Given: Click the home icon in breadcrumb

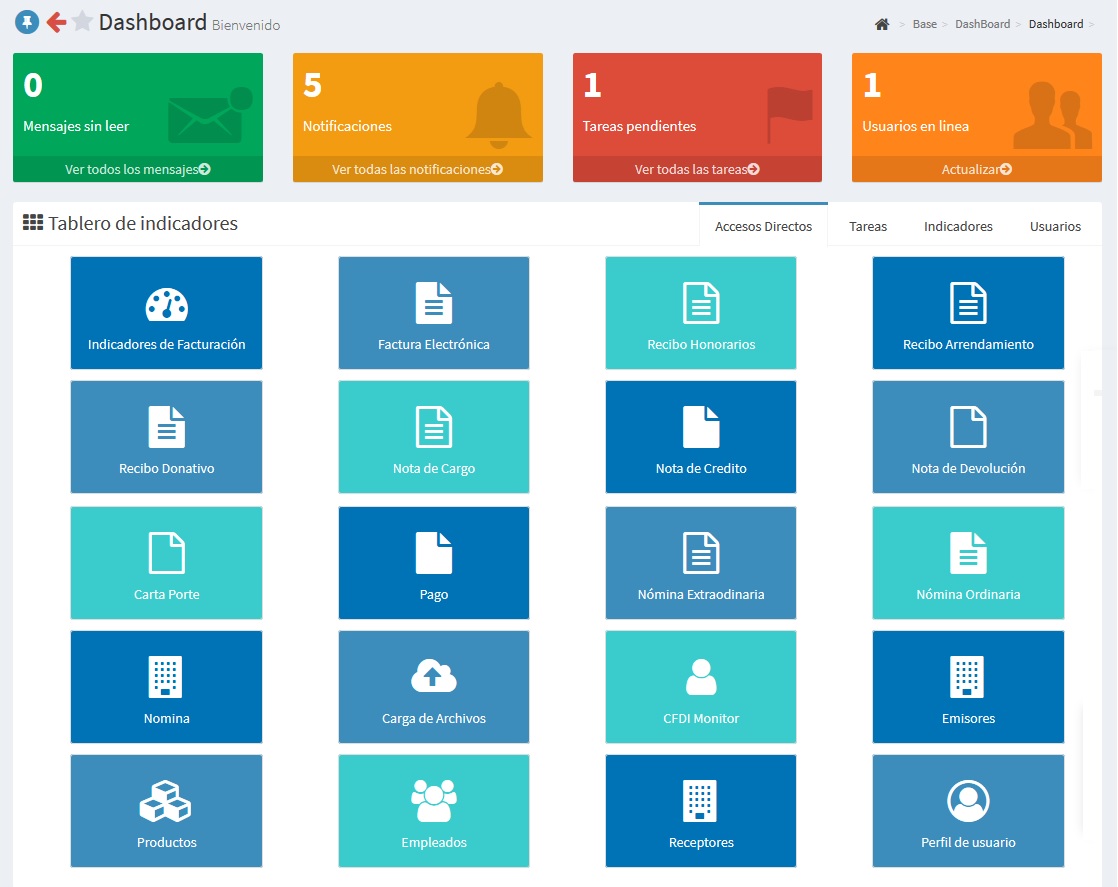Looking at the screenshot, I should pos(881,24).
